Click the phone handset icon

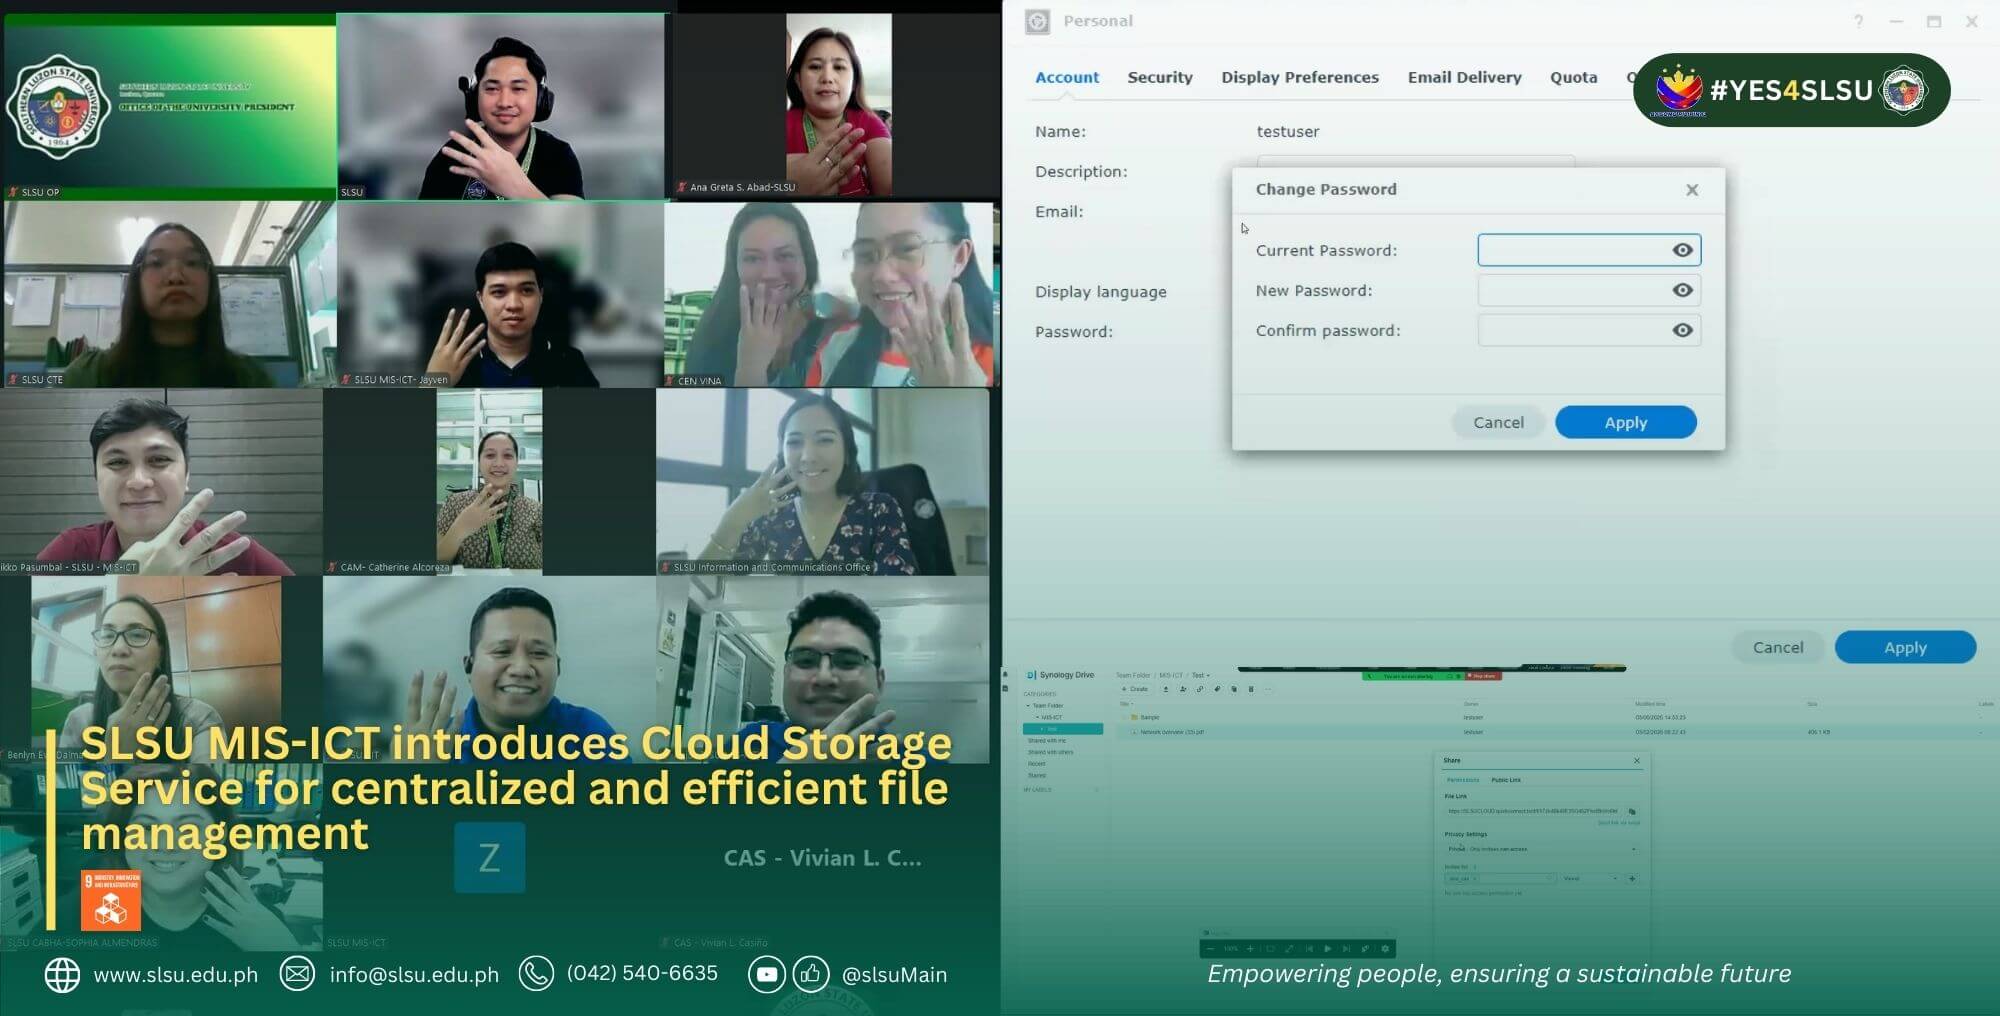point(536,974)
